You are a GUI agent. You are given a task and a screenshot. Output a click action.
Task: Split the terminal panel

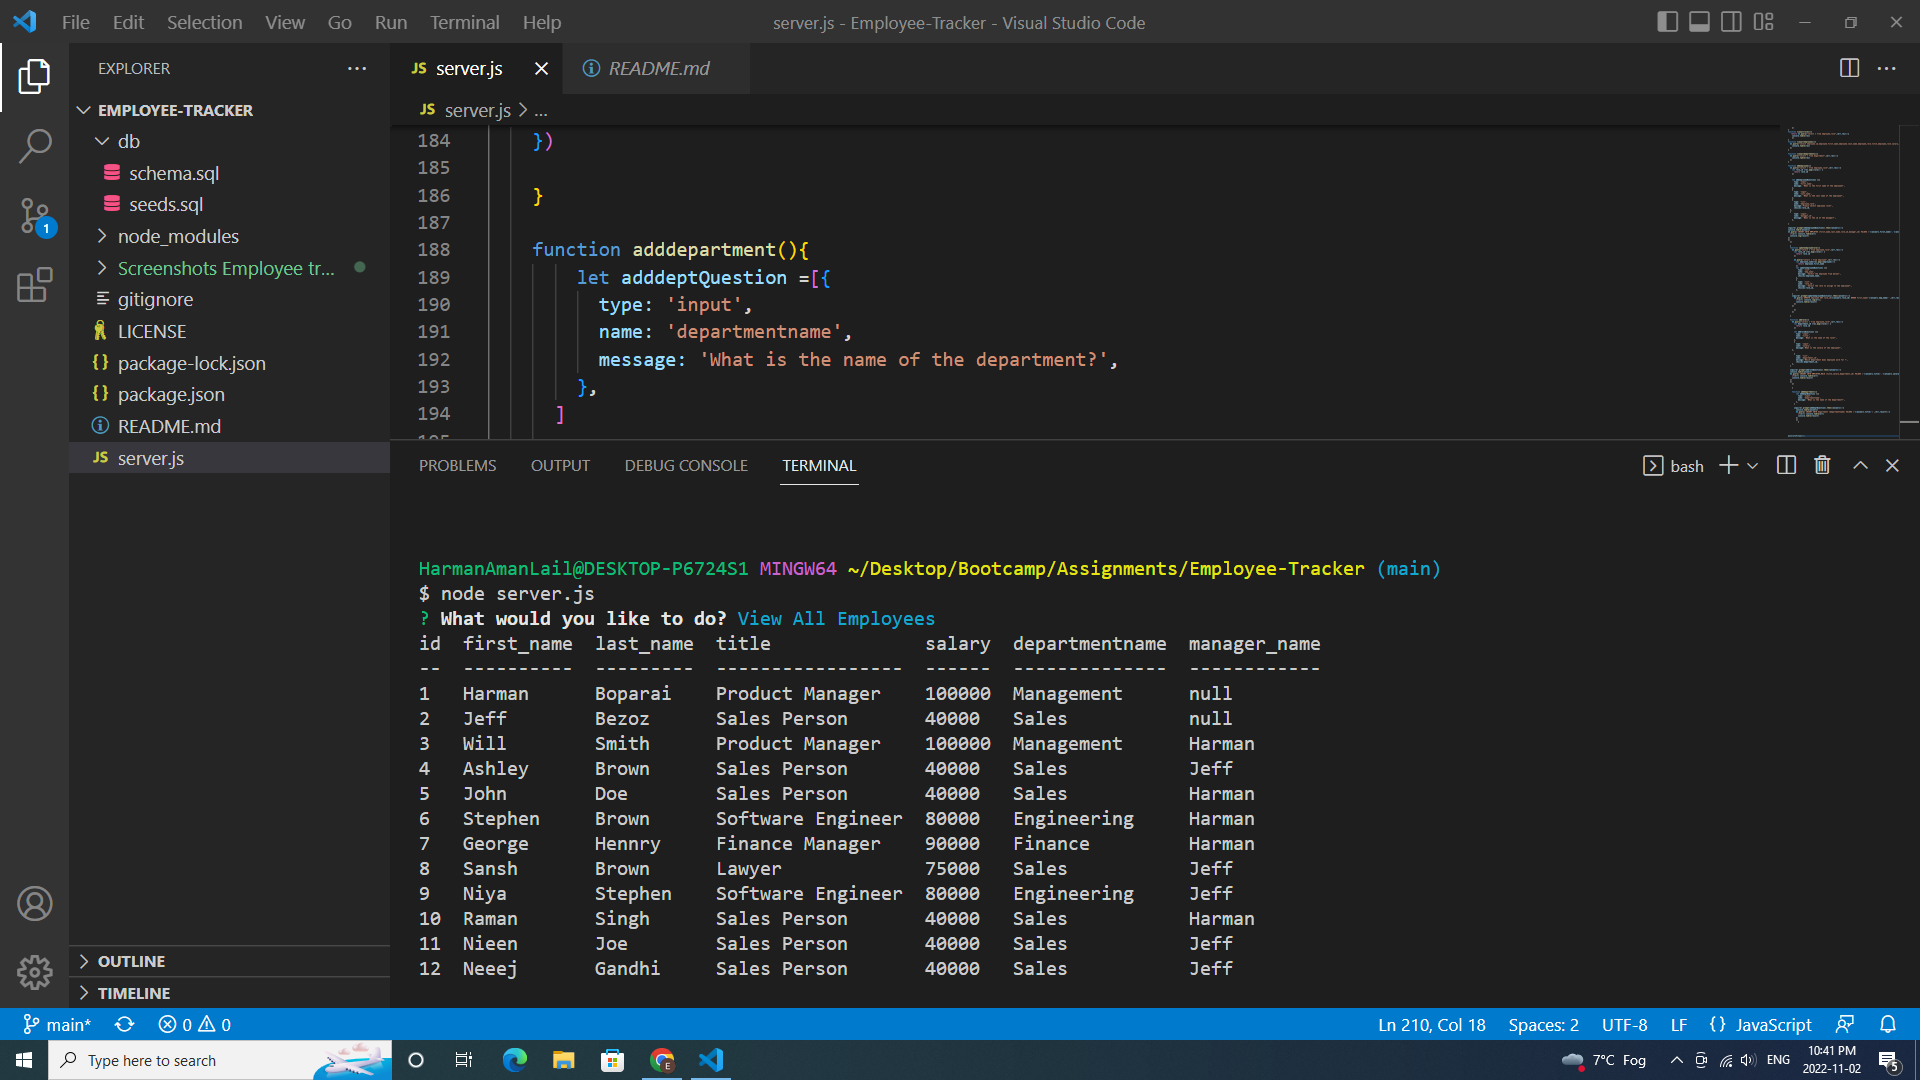coord(1786,464)
